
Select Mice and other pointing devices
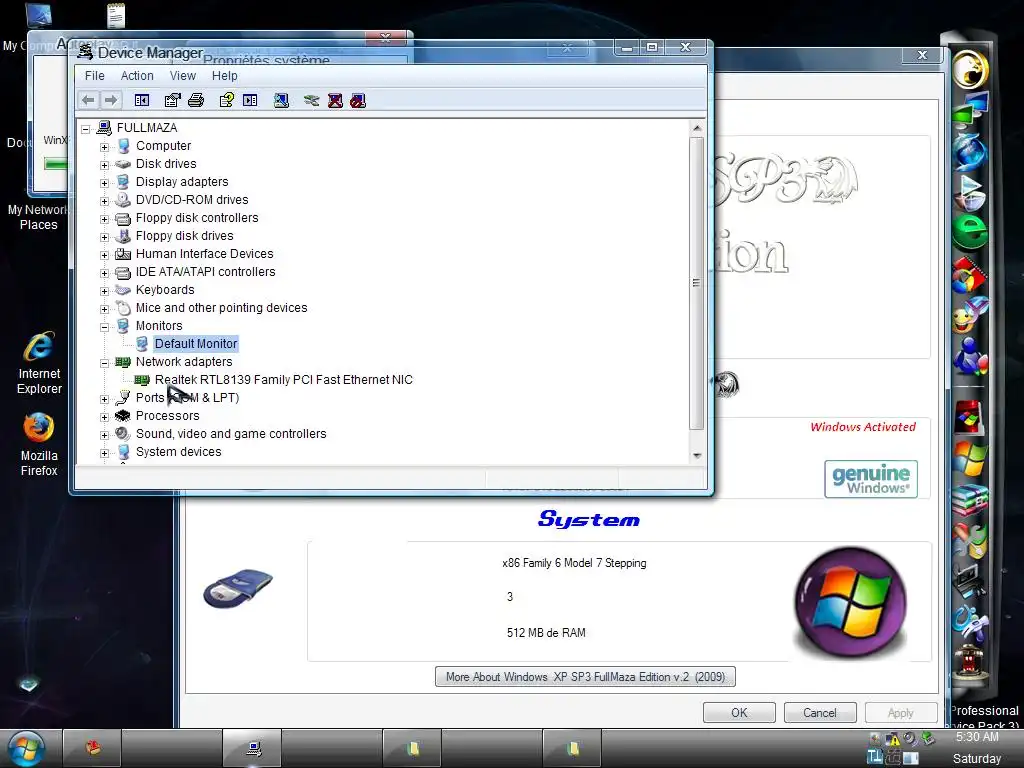click(221, 308)
